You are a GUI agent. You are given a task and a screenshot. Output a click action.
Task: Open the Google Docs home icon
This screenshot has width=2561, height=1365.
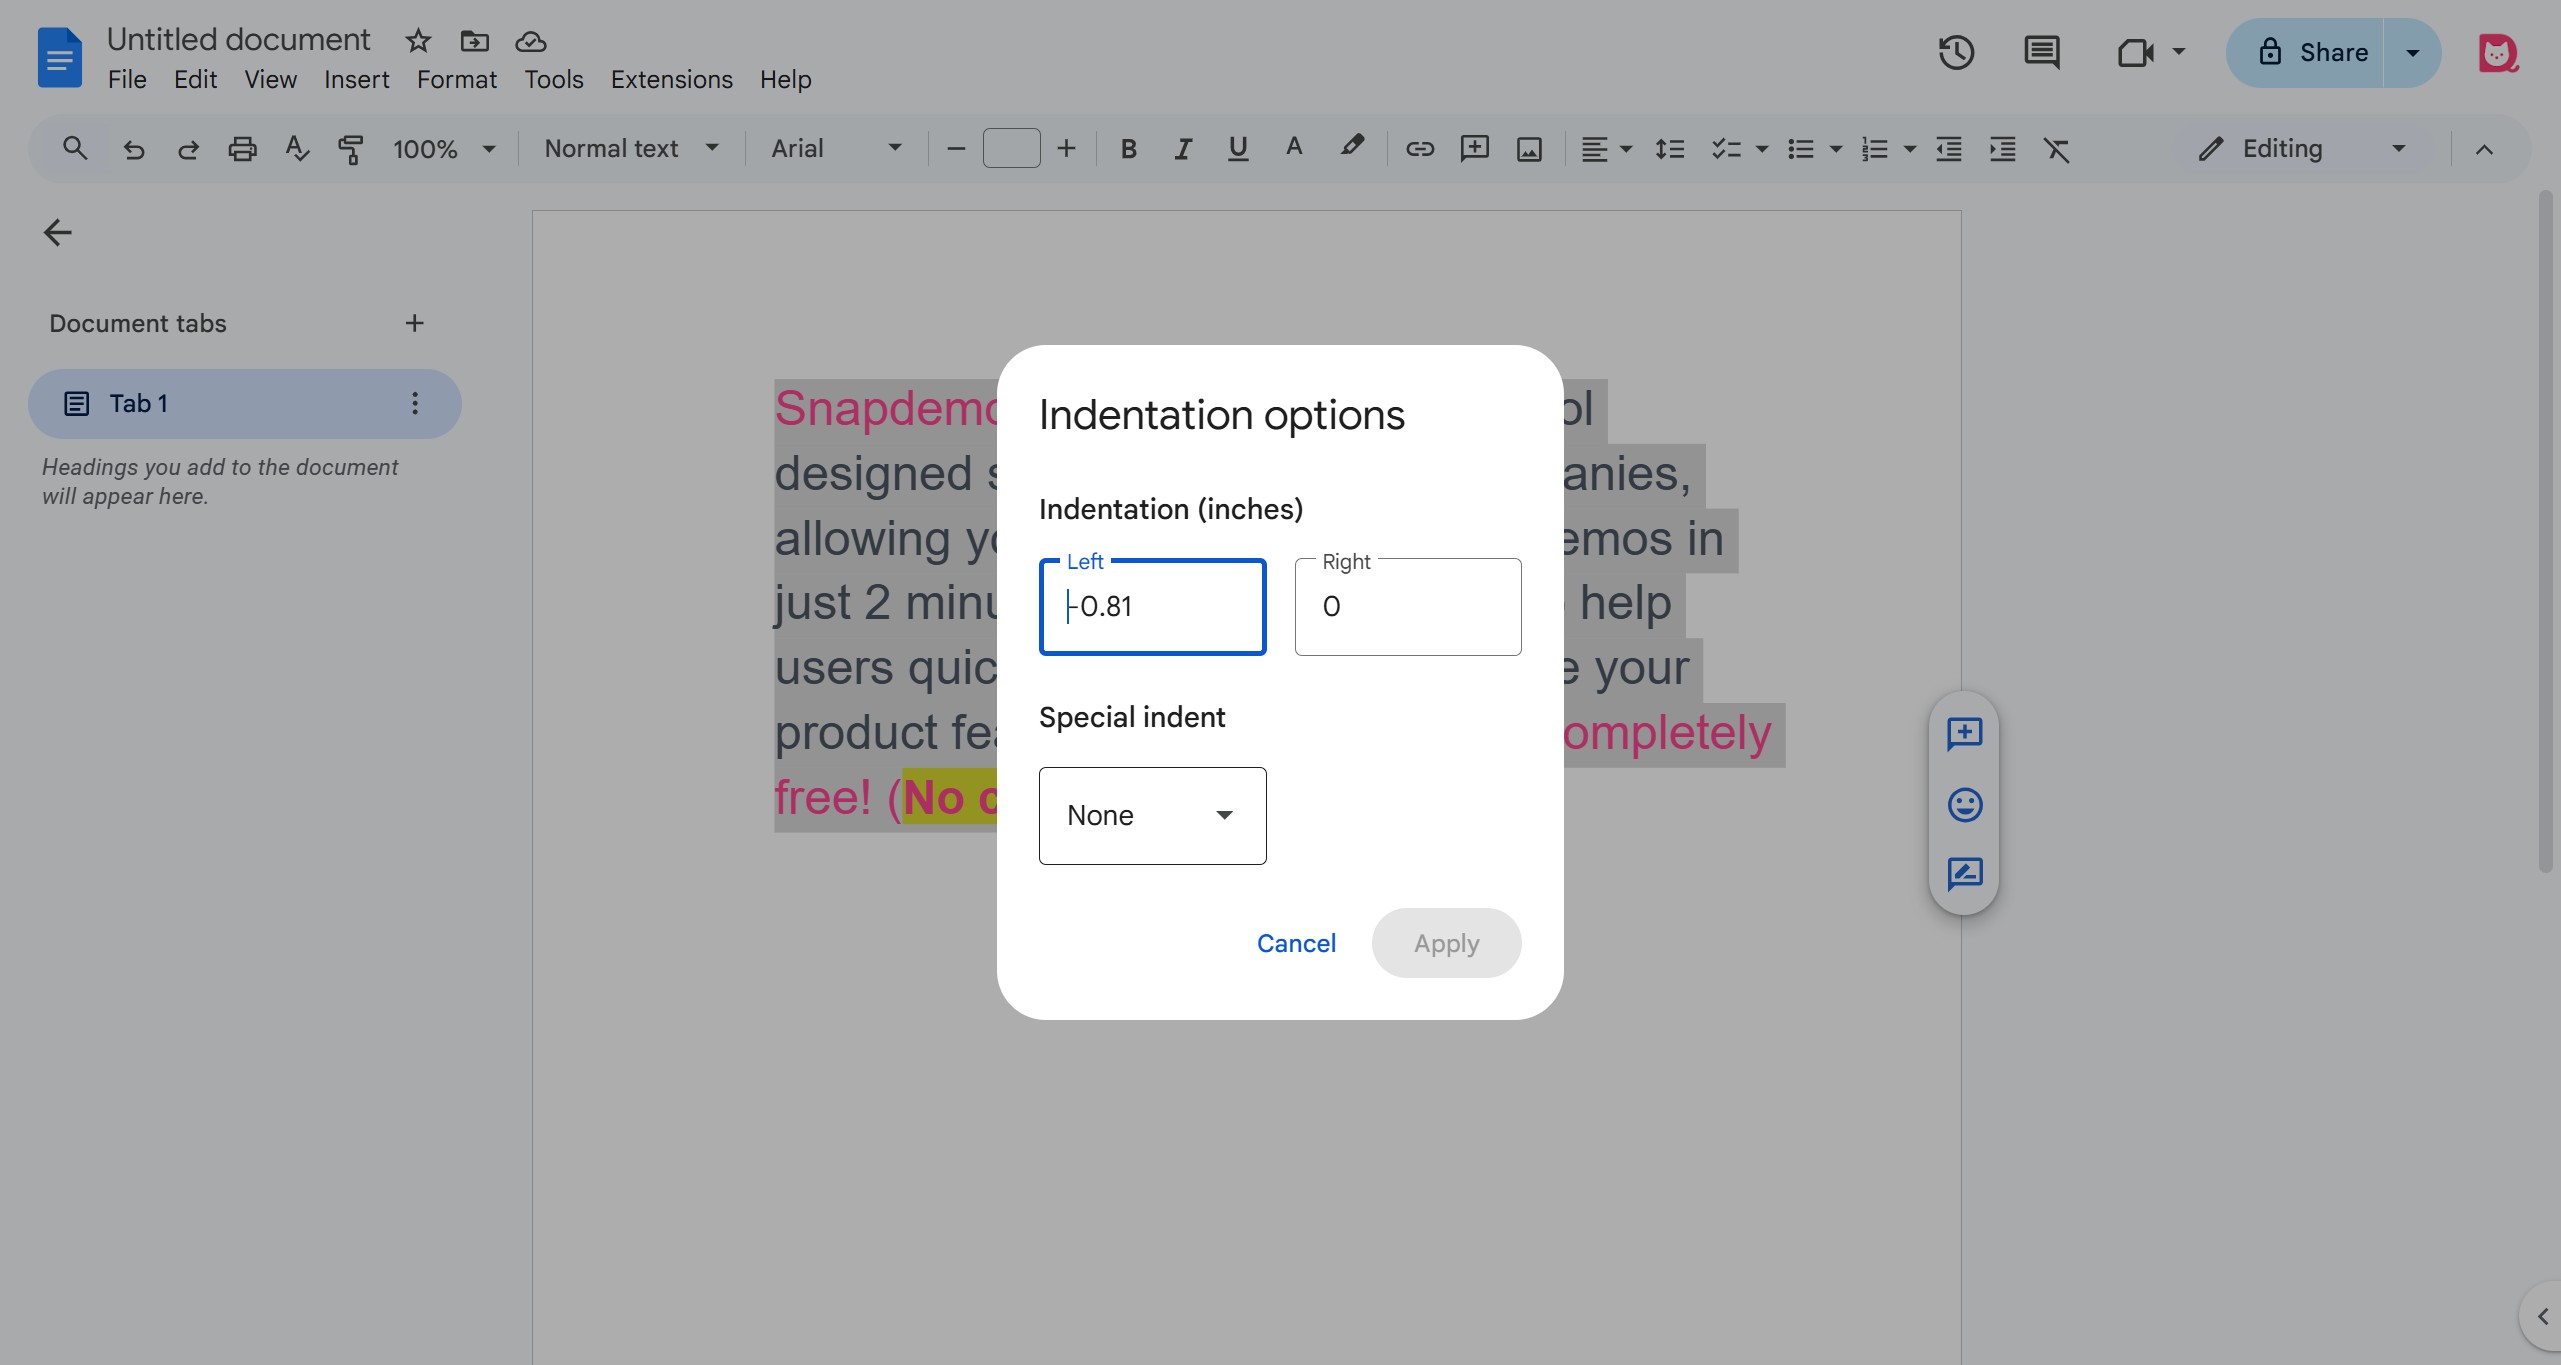pos(60,57)
